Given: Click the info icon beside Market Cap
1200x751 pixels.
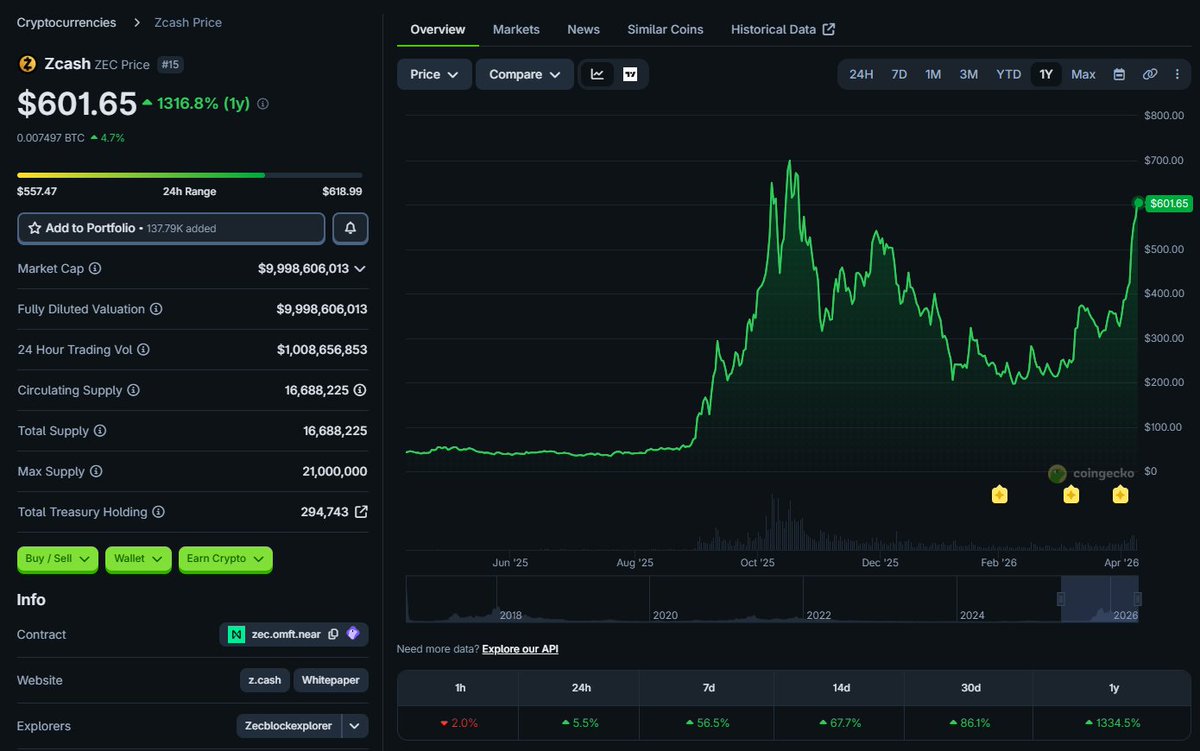Looking at the screenshot, I should click(x=95, y=269).
